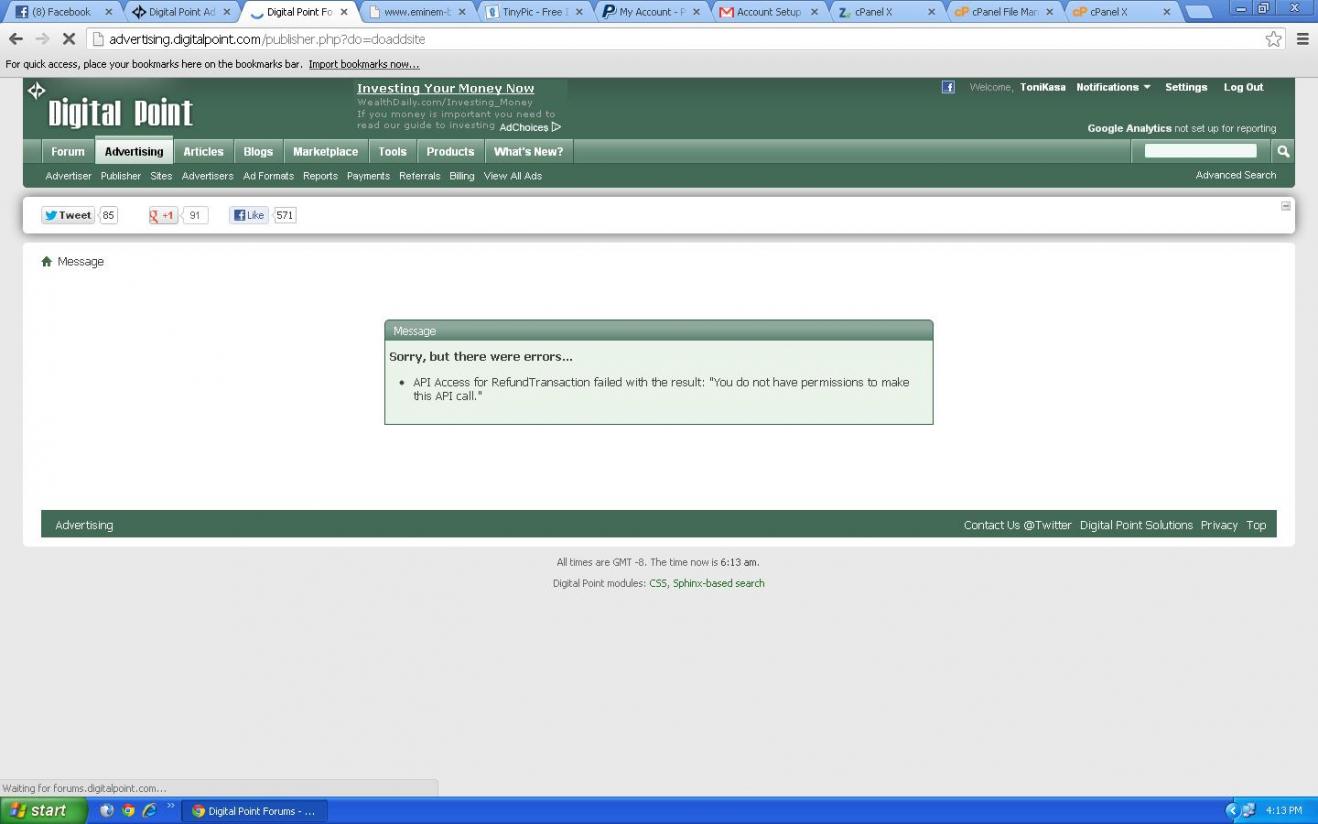Open the Sites sub-menu link
This screenshot has width=1318, height=824.
161,176
